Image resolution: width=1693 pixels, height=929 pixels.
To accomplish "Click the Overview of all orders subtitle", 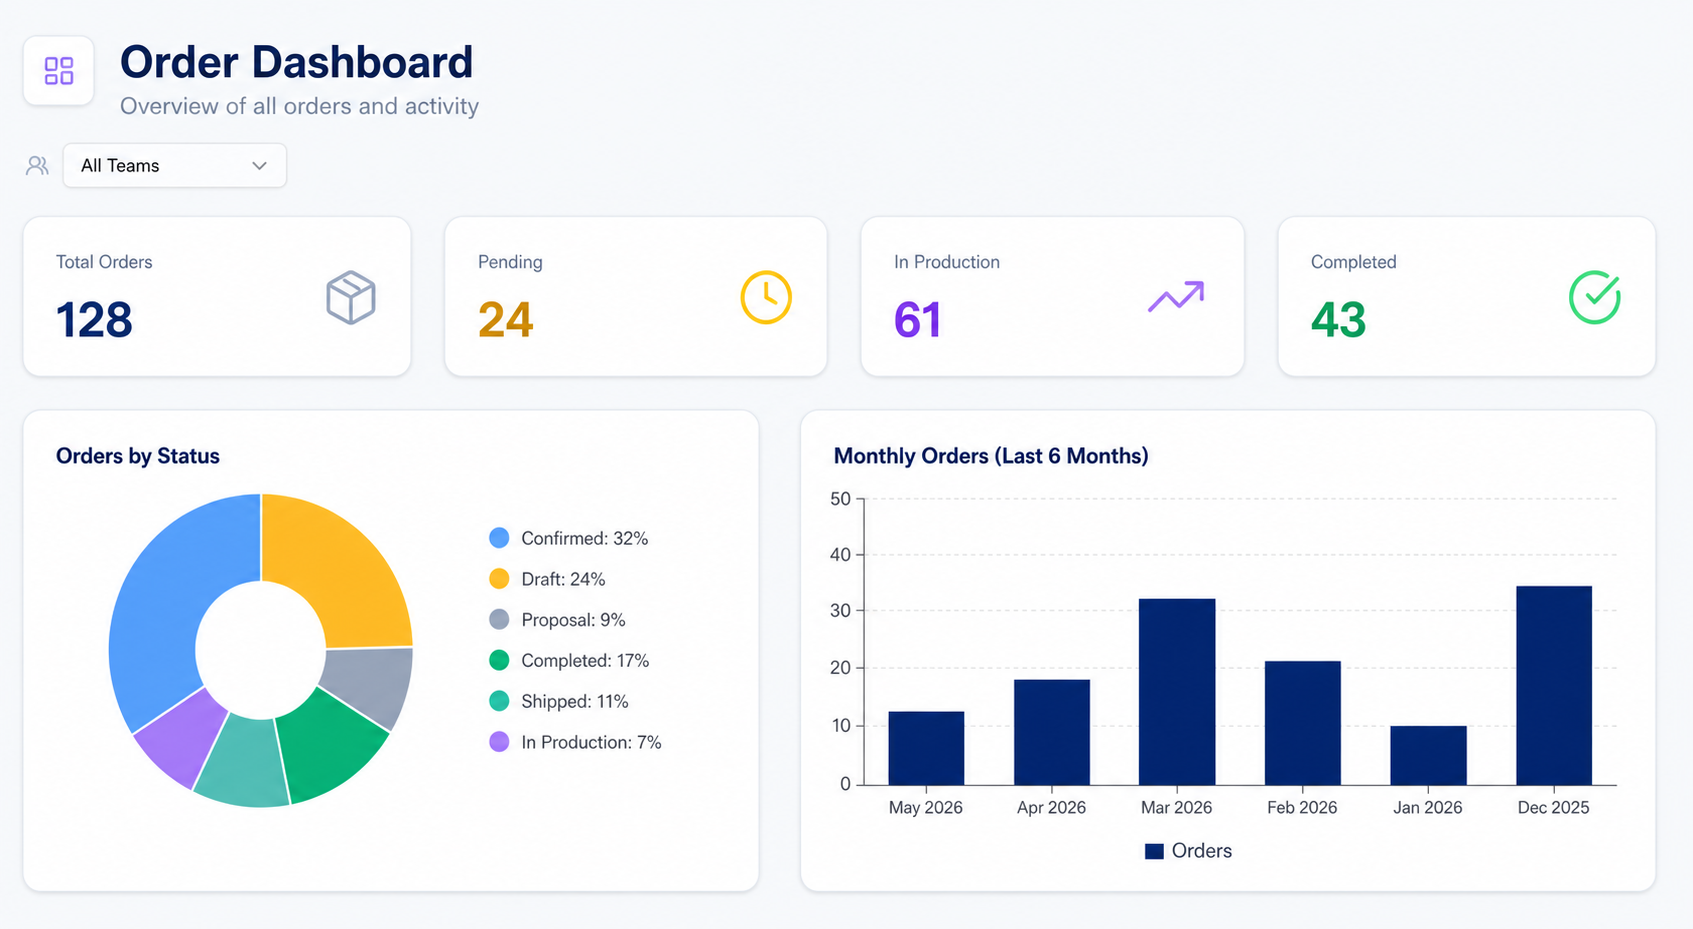I will [299, 106].
